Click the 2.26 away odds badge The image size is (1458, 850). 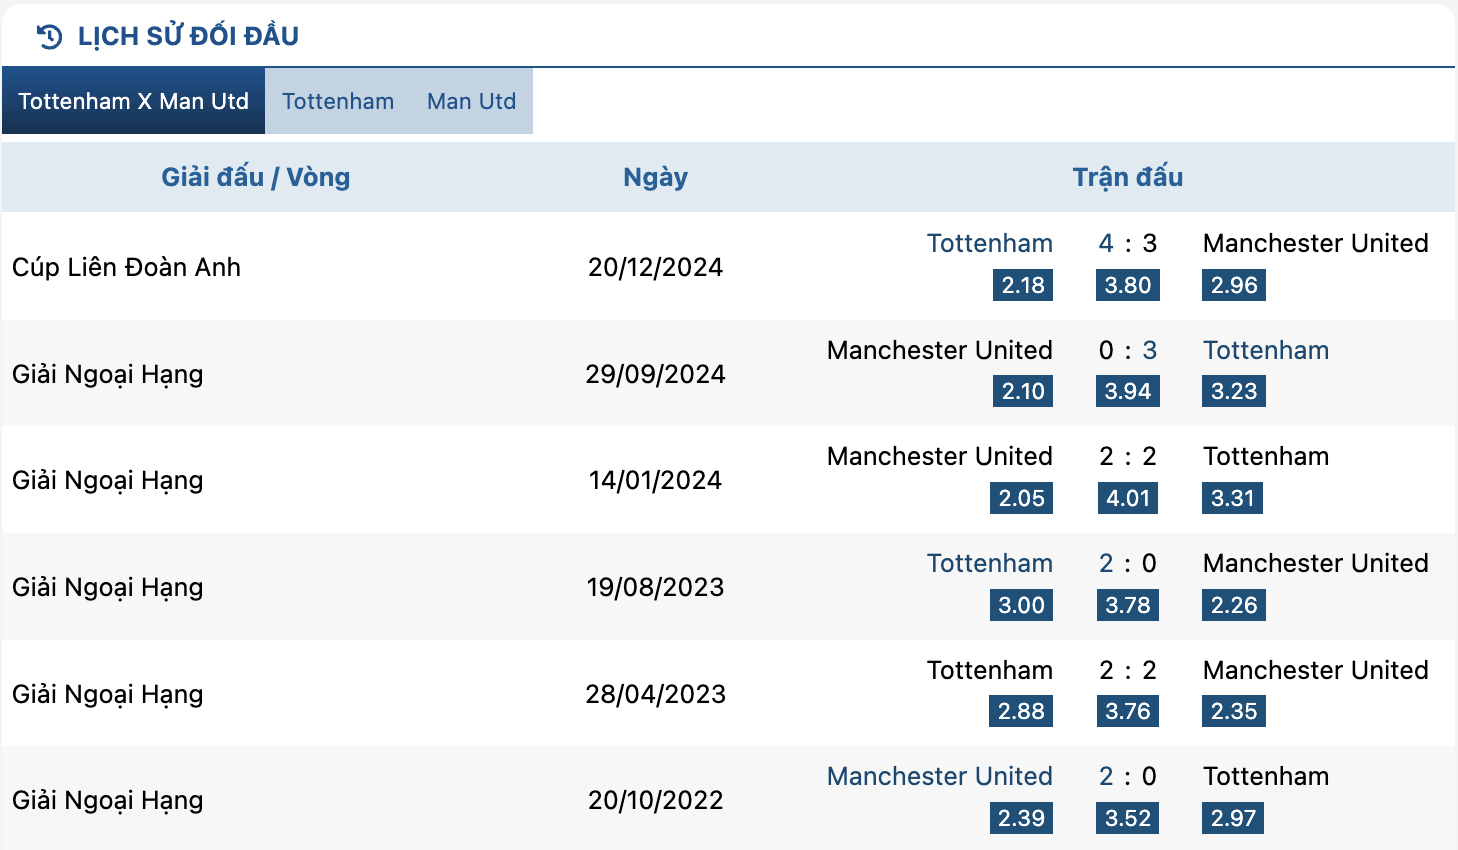click(x=1234, y=605)
